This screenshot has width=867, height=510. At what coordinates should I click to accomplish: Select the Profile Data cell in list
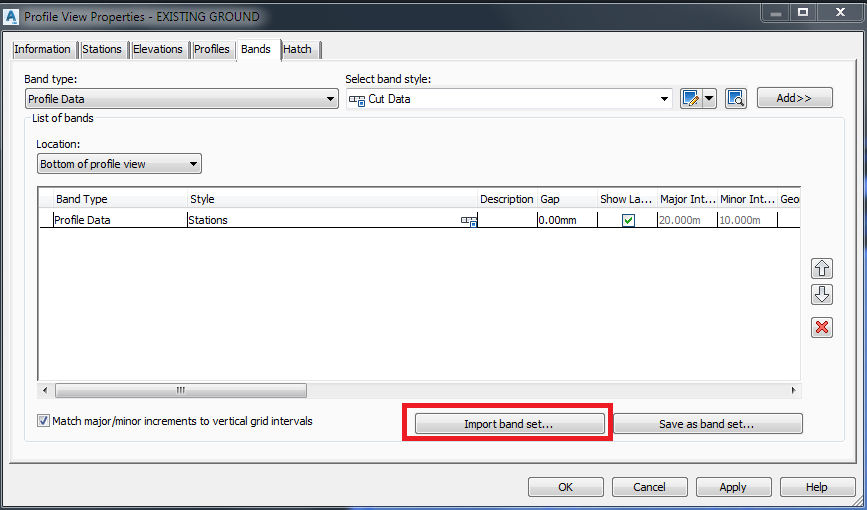[120, 220]
